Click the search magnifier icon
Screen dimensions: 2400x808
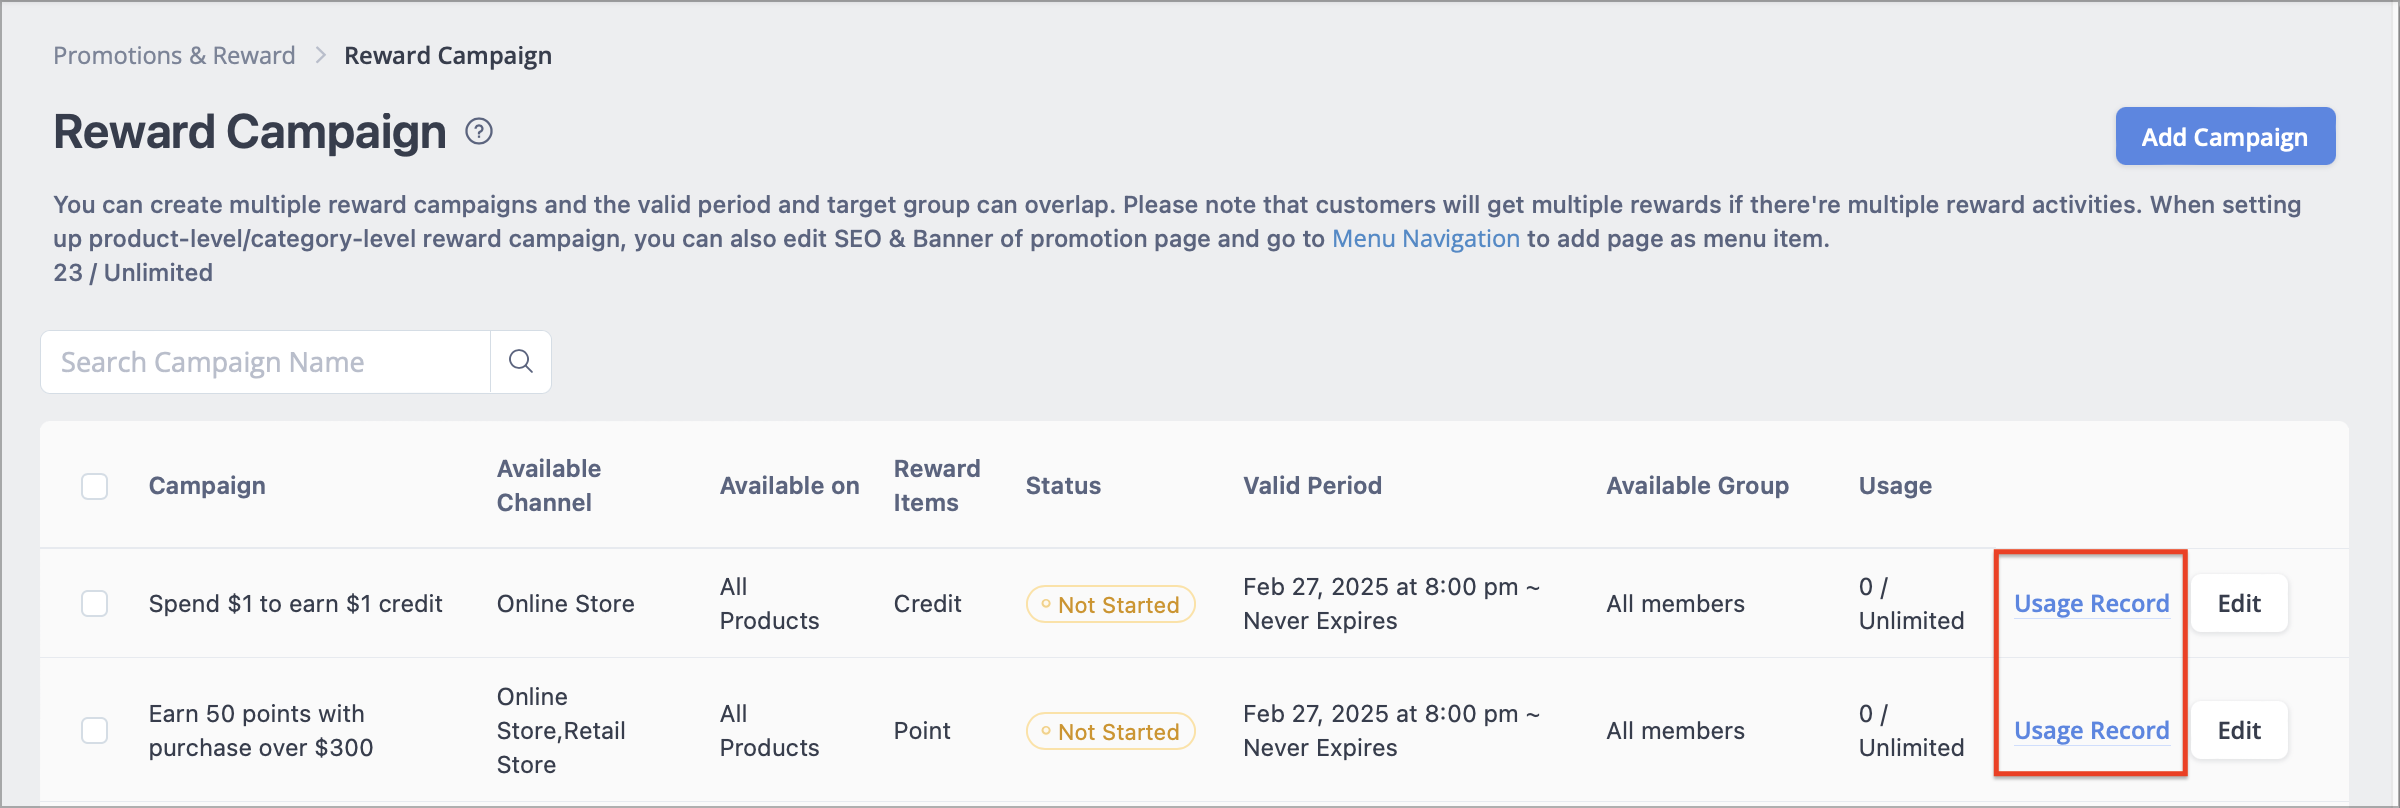tap(520, 362)
